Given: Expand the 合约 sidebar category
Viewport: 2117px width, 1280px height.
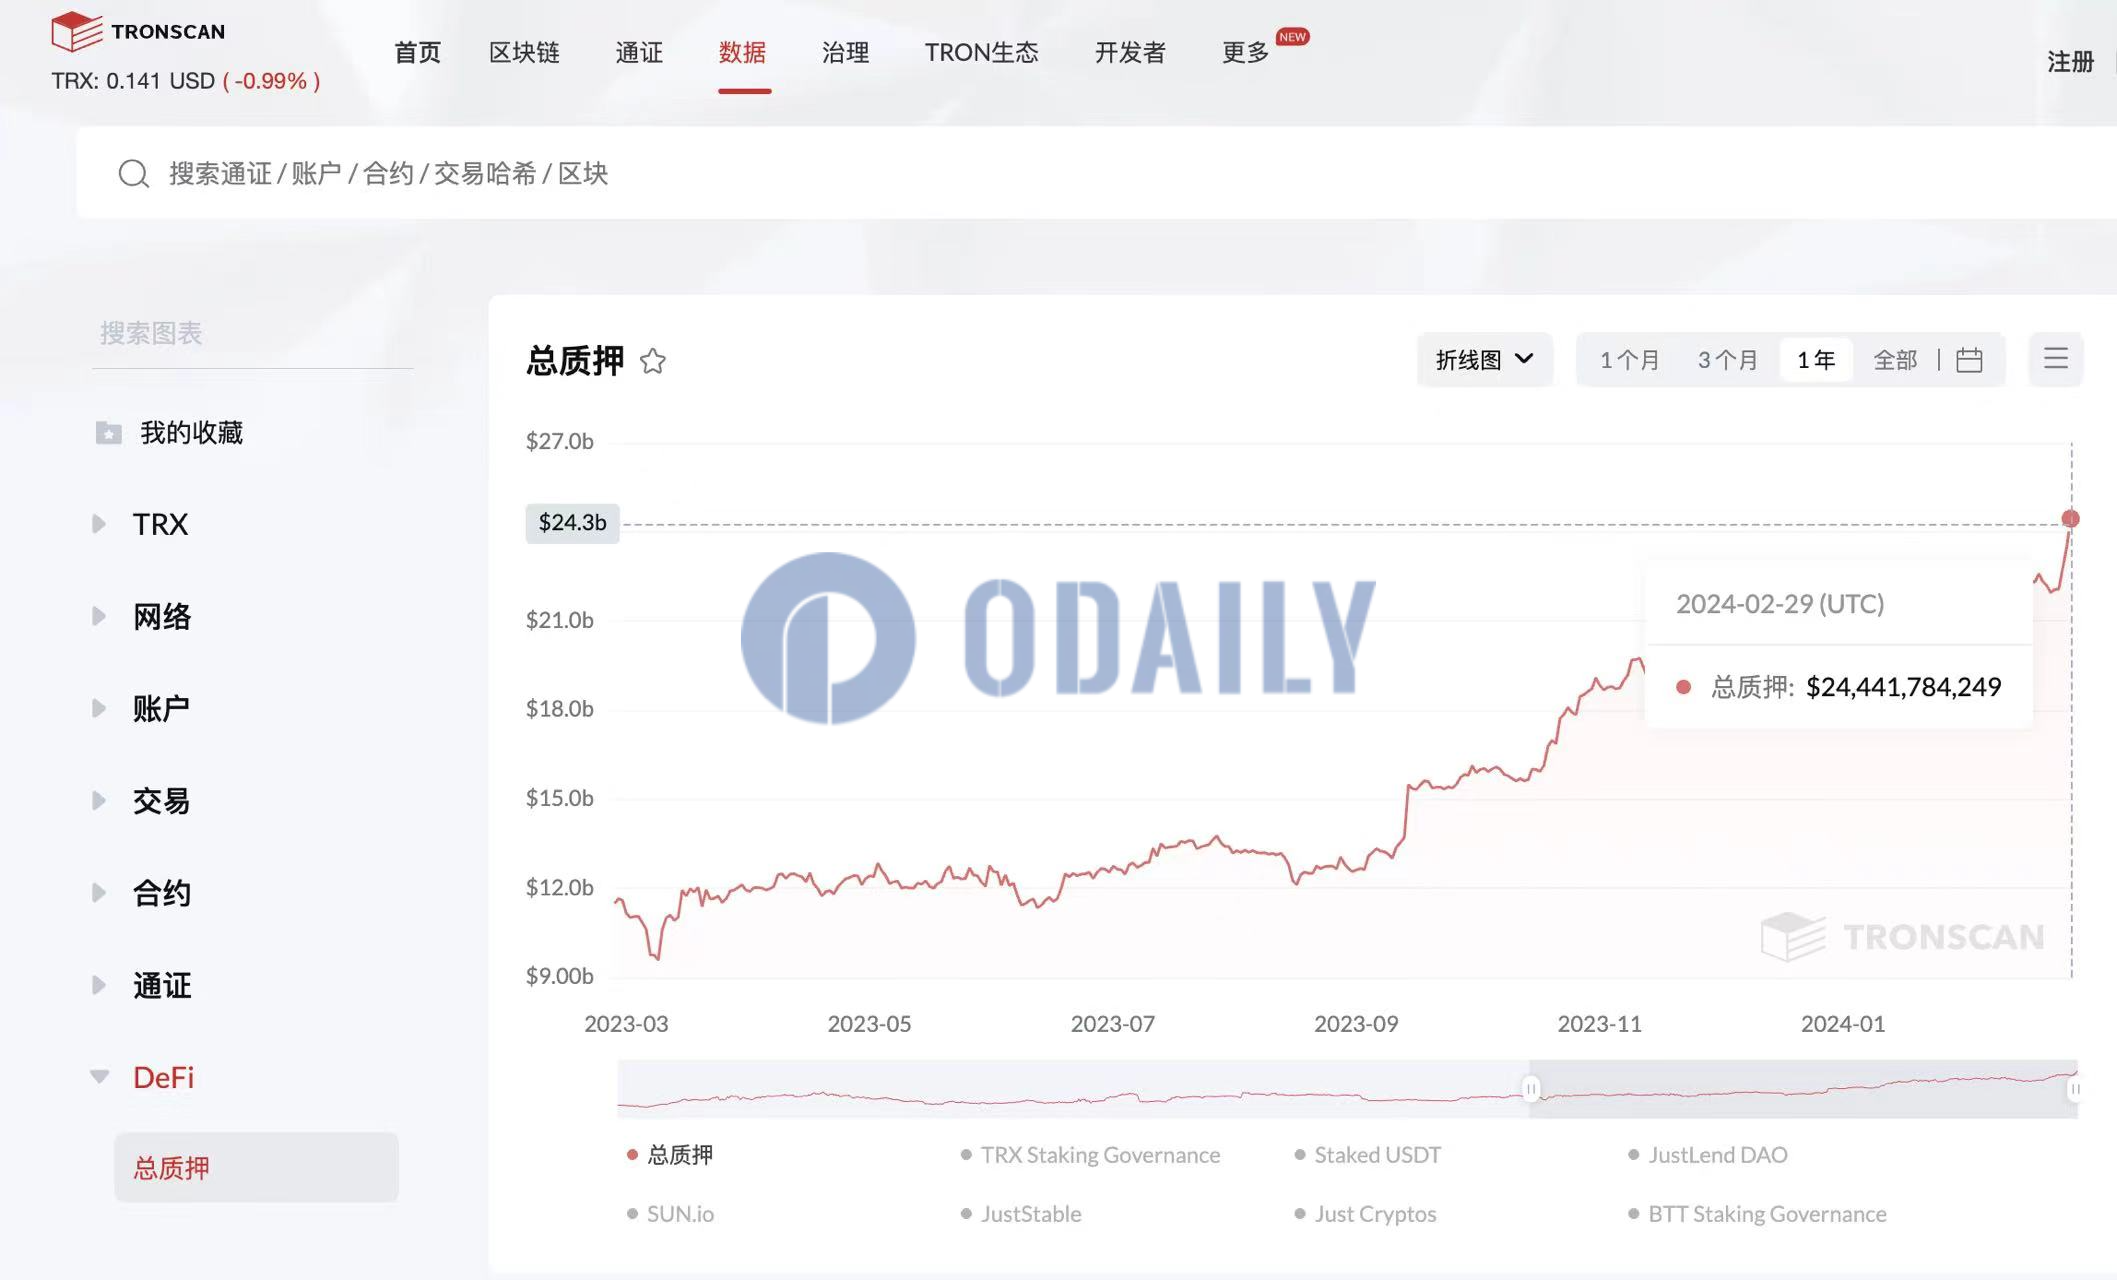Looking at the screenshot, I should point(140,892).
